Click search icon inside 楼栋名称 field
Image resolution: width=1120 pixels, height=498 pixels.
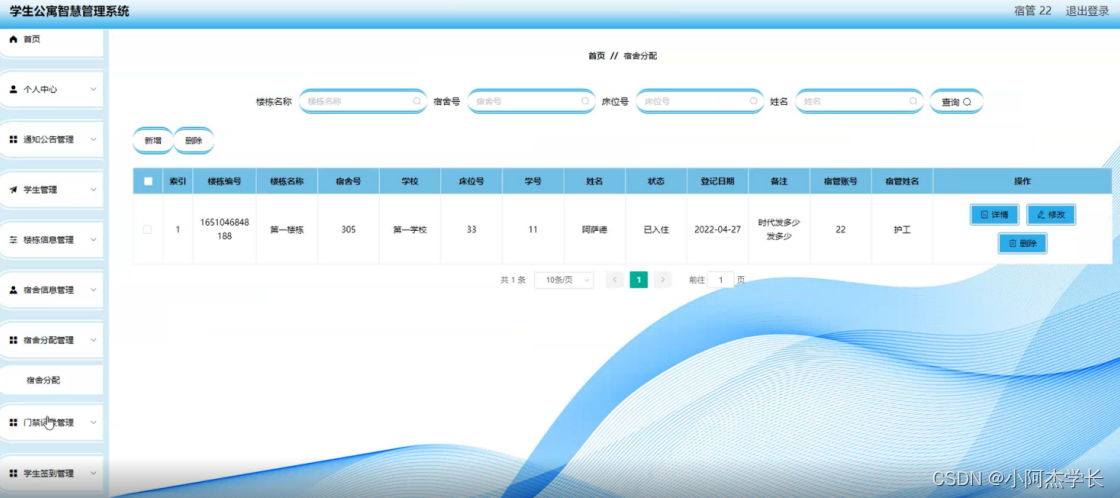coord(416,101)
